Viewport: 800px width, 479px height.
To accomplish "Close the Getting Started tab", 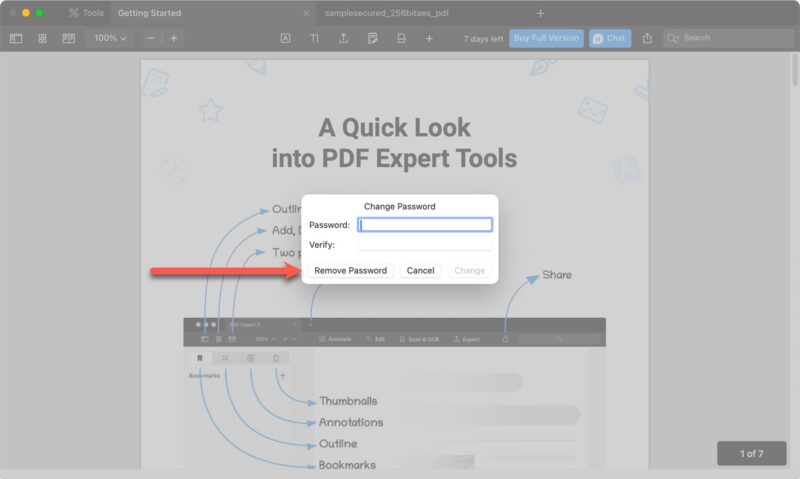I will coord(306,13).
